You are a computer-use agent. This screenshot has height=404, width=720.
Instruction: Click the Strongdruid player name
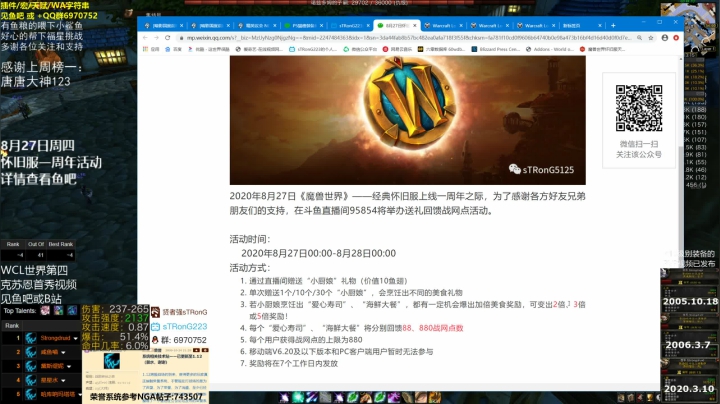coord(55,338)
